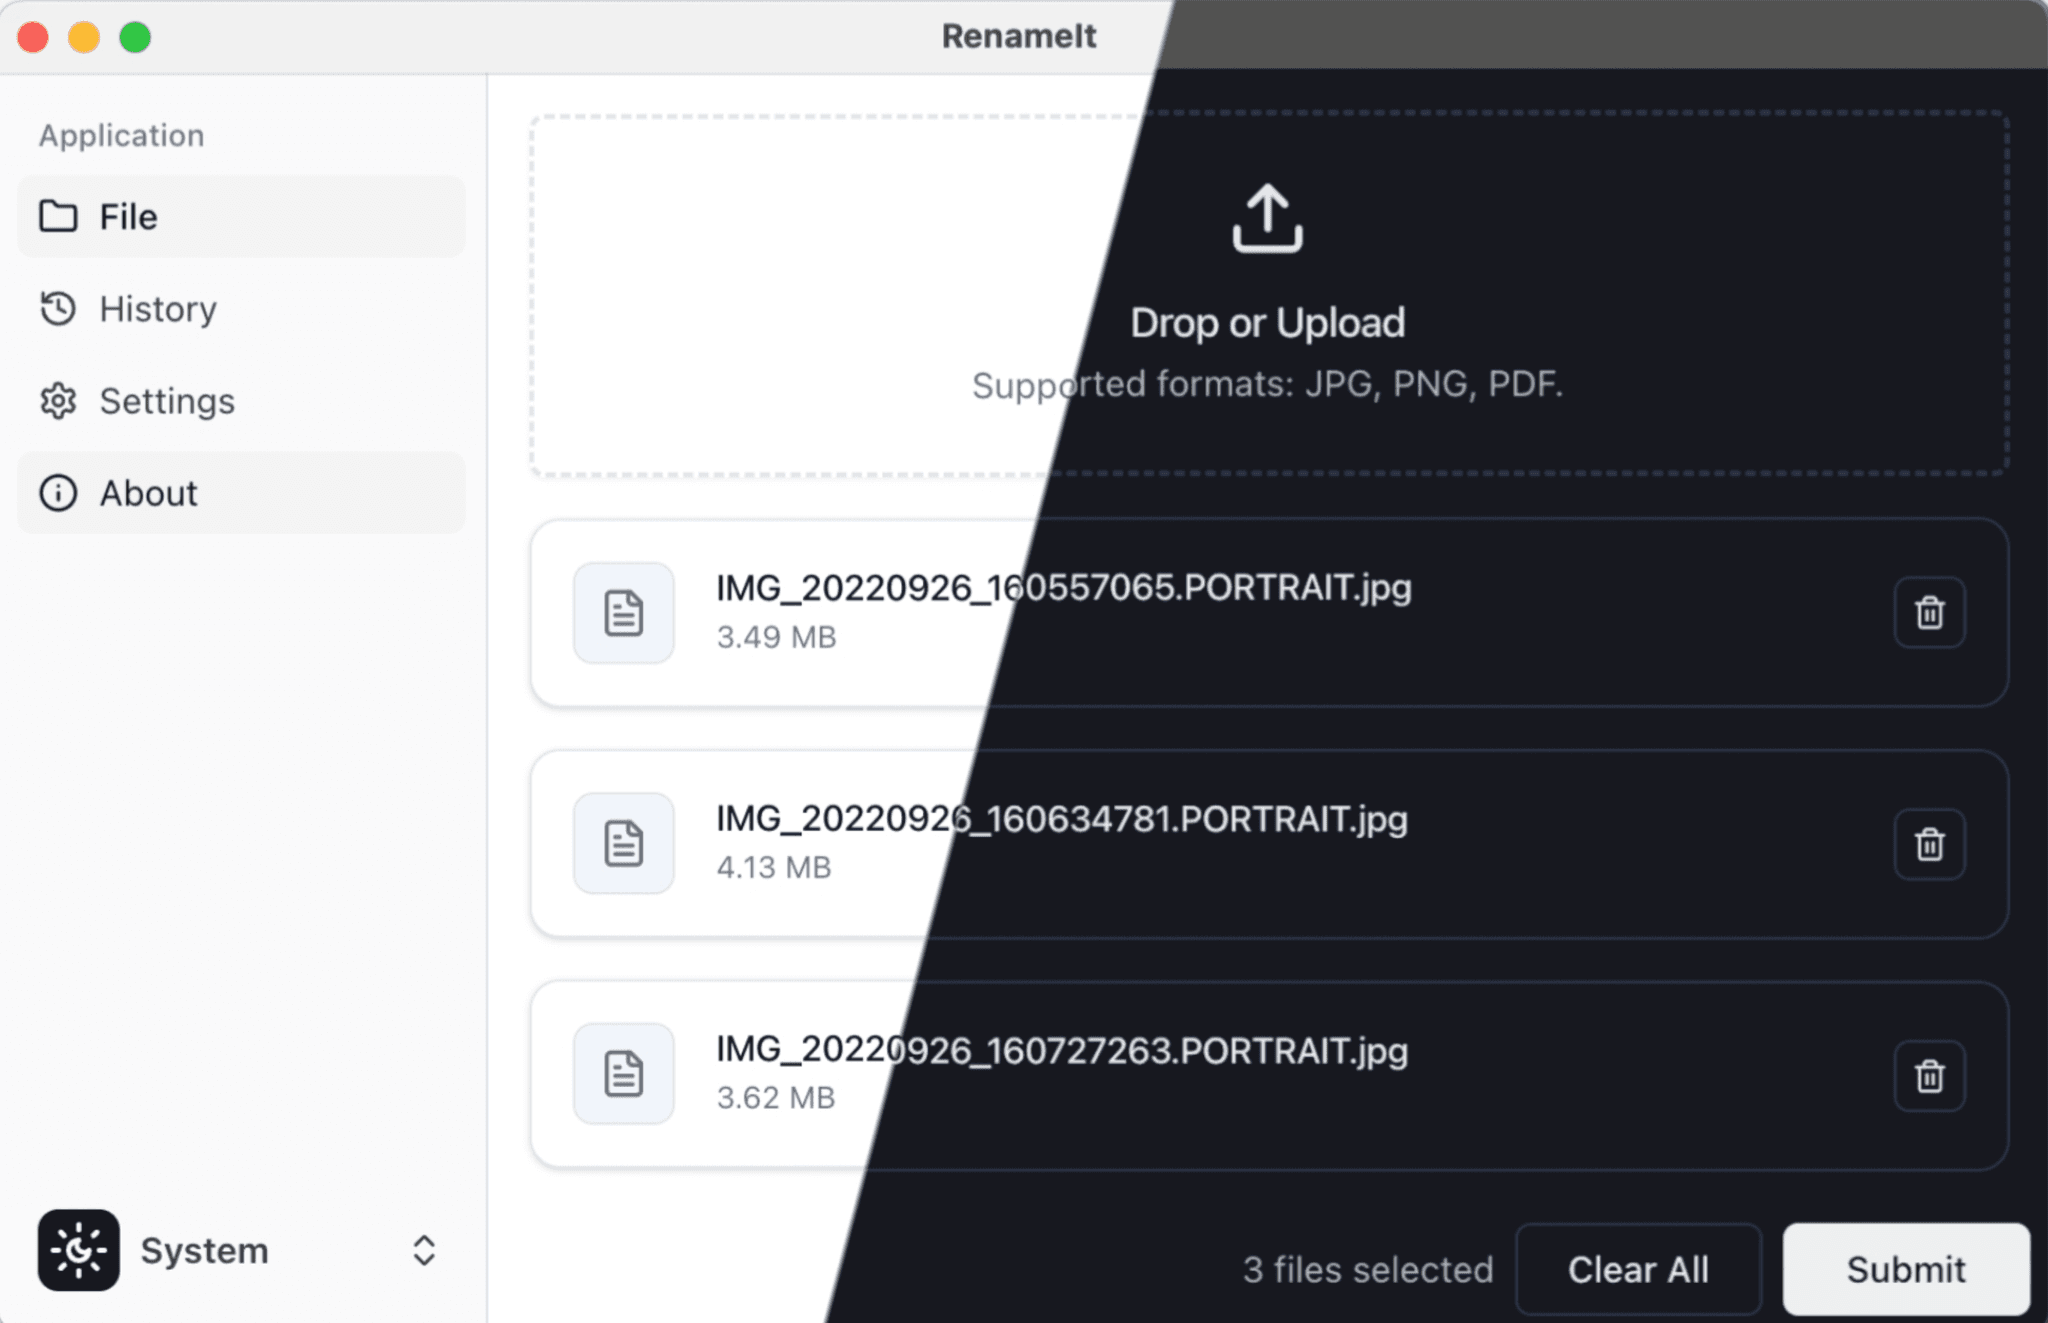Image resolution: width=2048 pixels, height=1323 pixels.
Task: Show the About page
Action: (241, 493)
